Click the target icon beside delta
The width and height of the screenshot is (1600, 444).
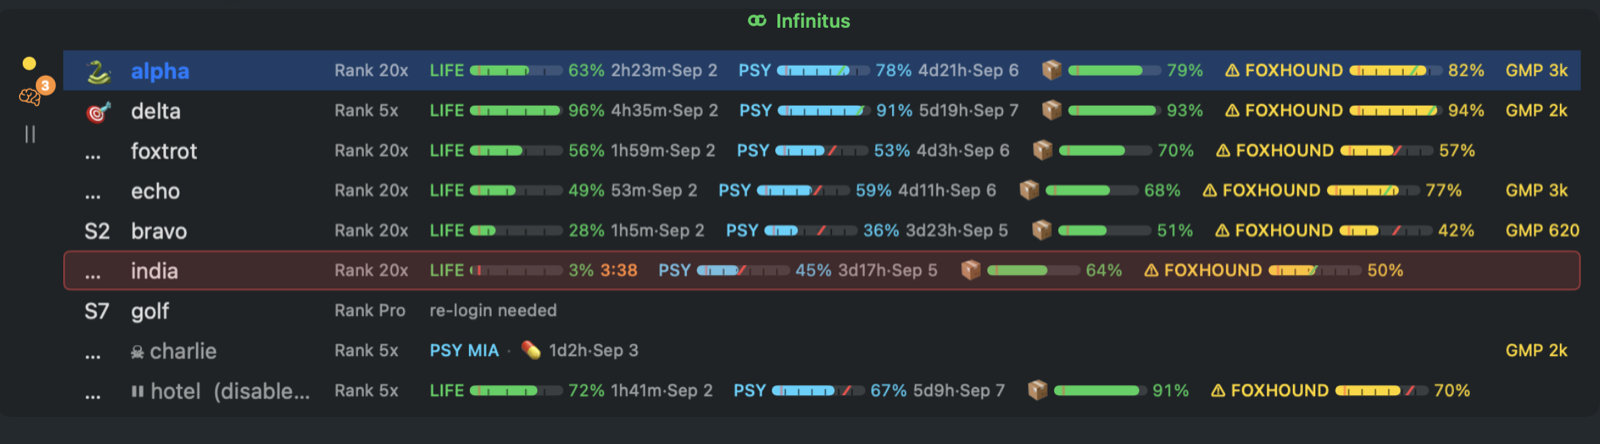coord(97,111)
